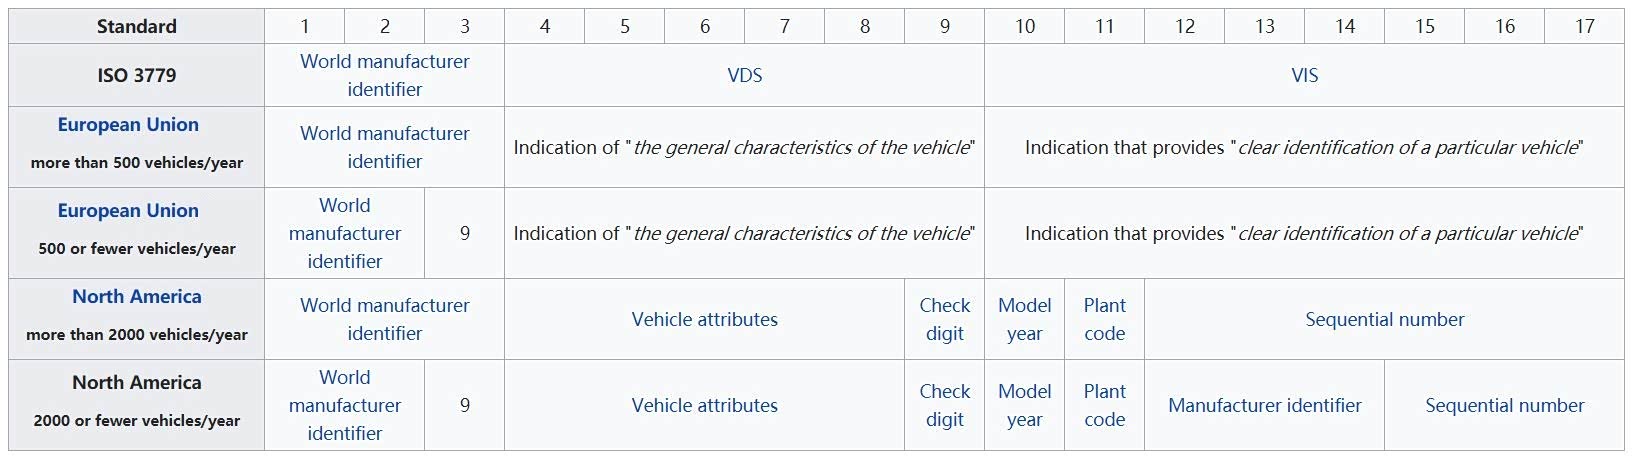Click the Manufacturer identifier link

pyautogui.click(x=1264, y=405)
